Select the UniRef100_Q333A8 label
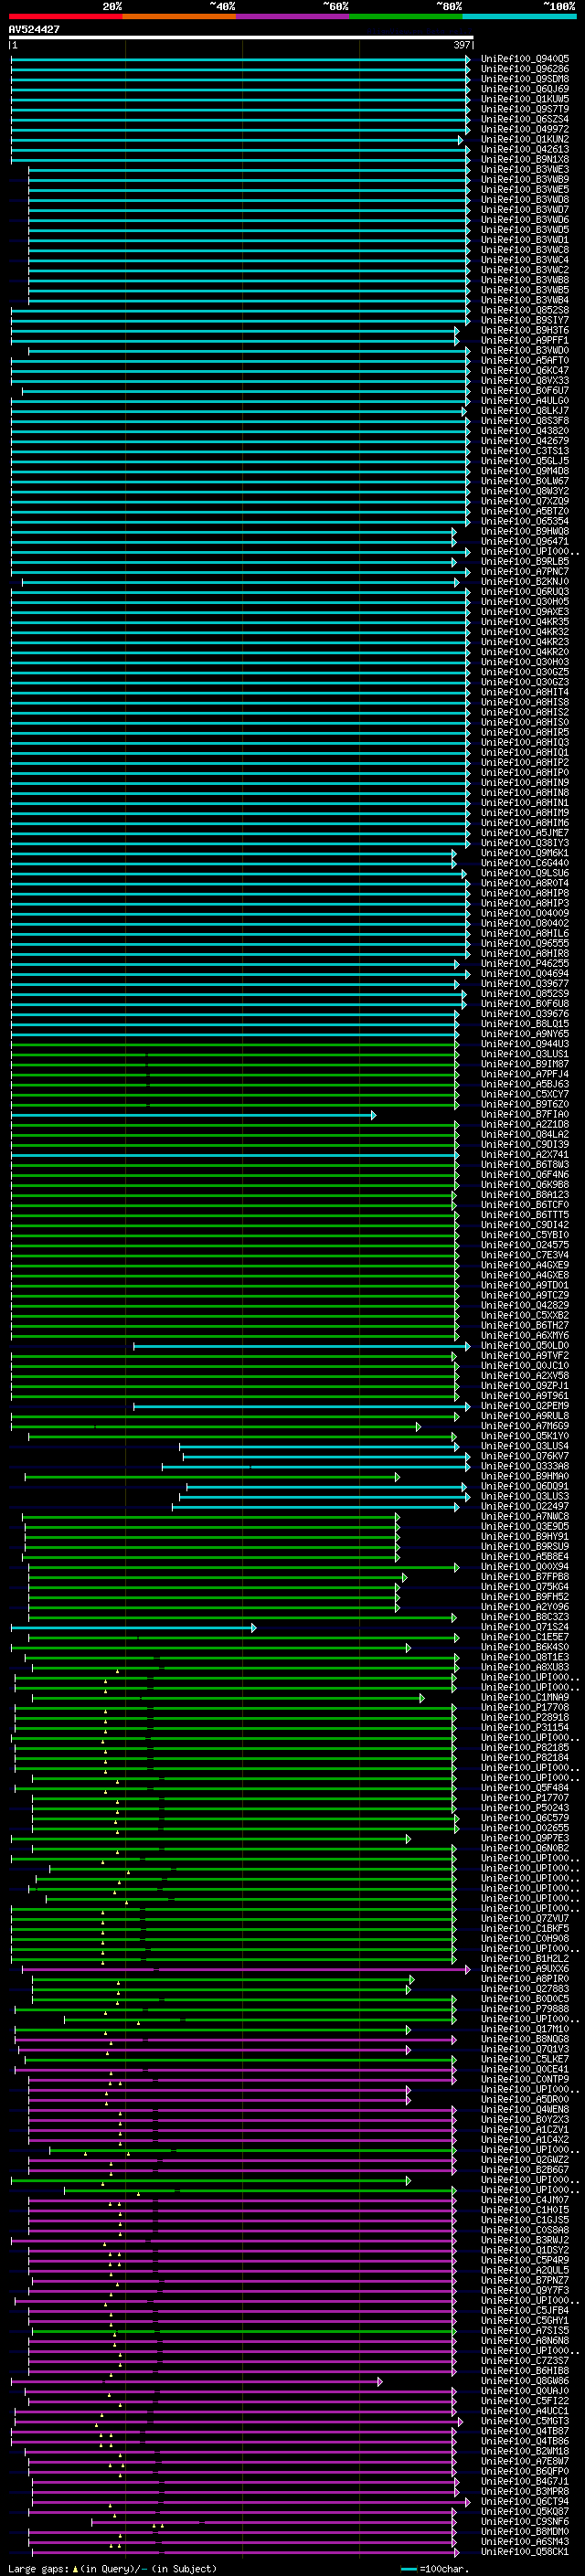This screenshot has width=585, height=2576. [525, 1466]
